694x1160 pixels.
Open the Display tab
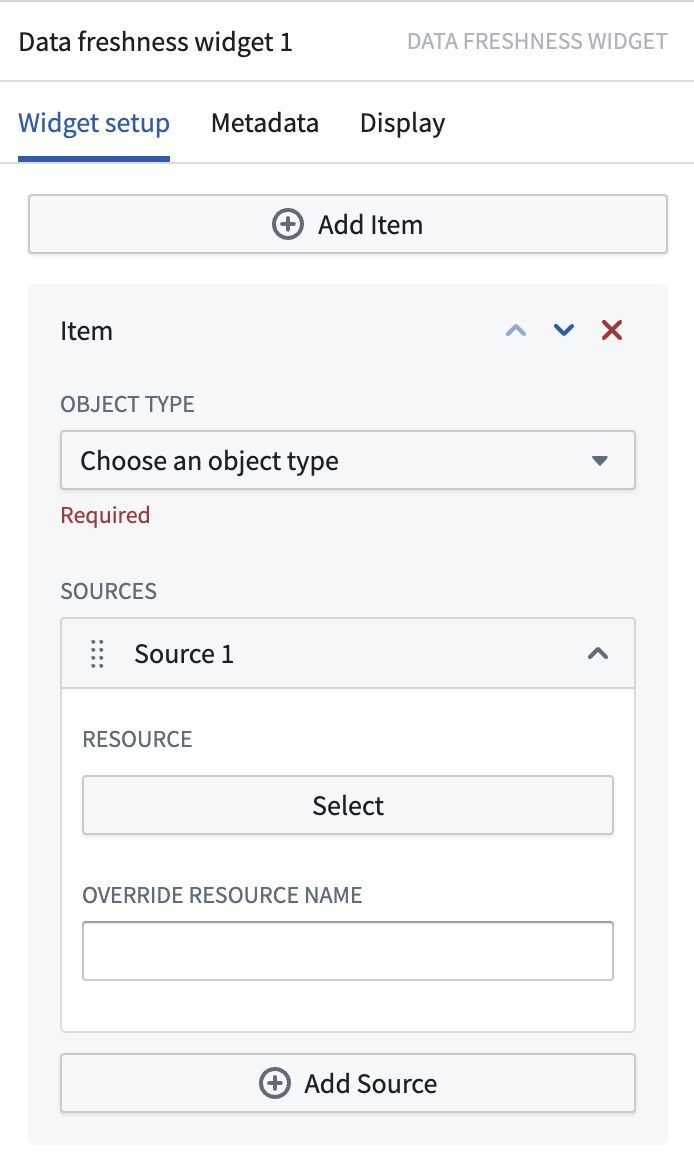[x=402, y=123]
